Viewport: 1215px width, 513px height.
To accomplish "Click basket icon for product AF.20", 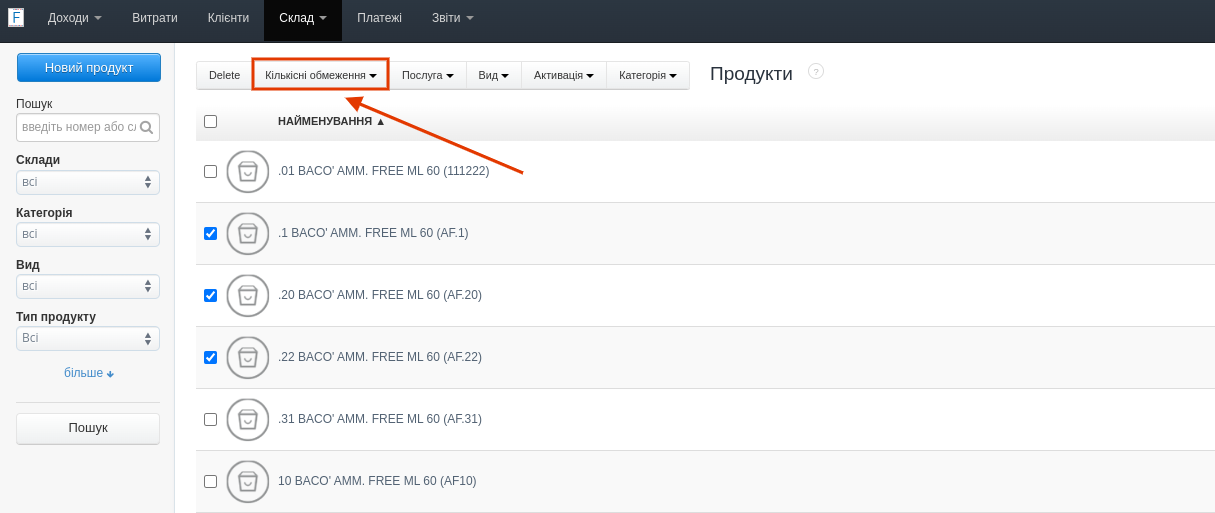I will [248, 296].
